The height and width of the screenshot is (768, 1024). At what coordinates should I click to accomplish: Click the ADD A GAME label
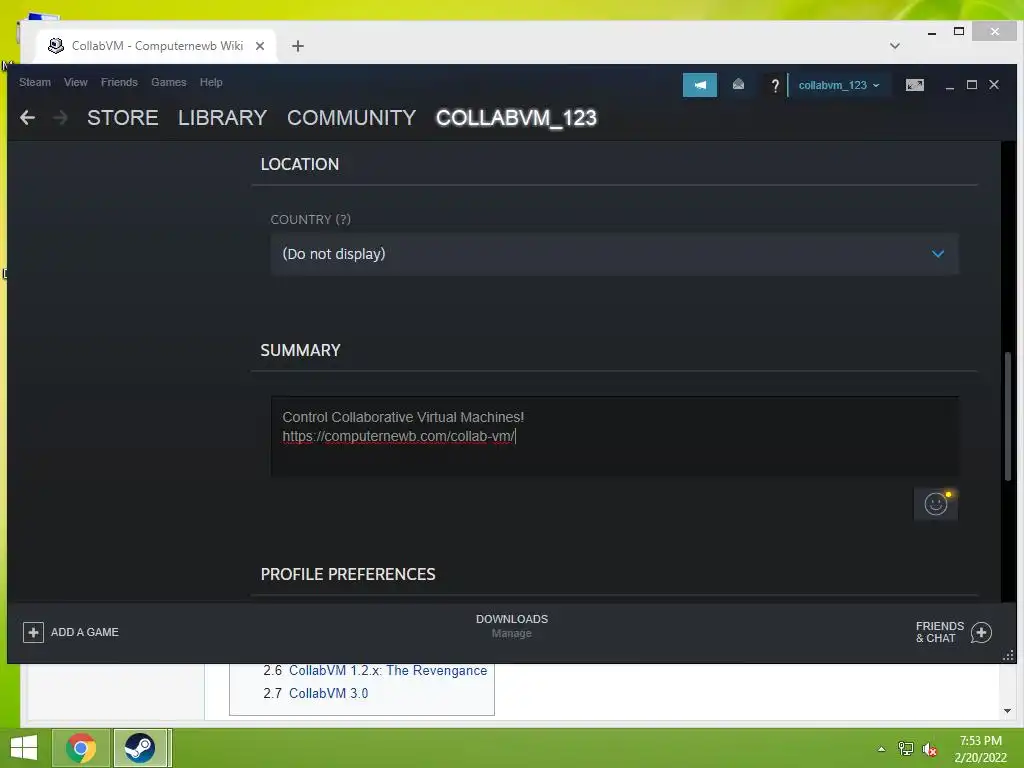(x=85, y=632)
